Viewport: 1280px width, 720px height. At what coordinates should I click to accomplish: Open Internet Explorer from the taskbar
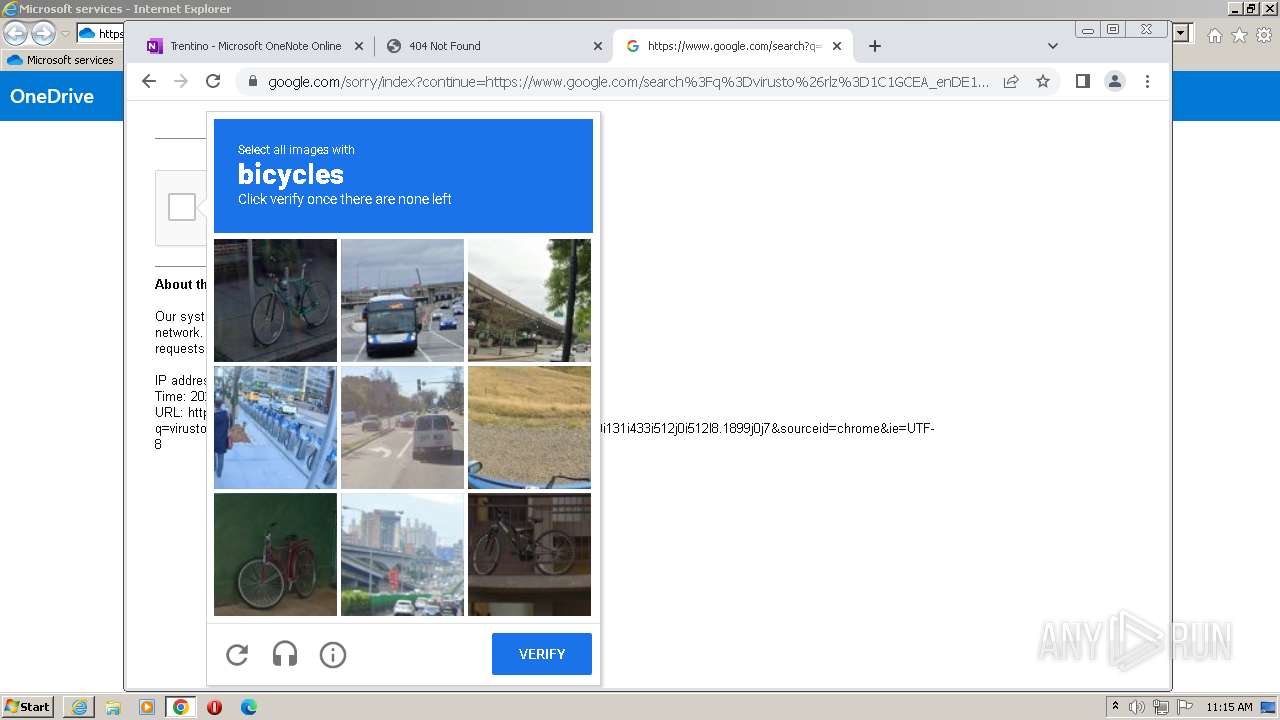pos(79,707)
